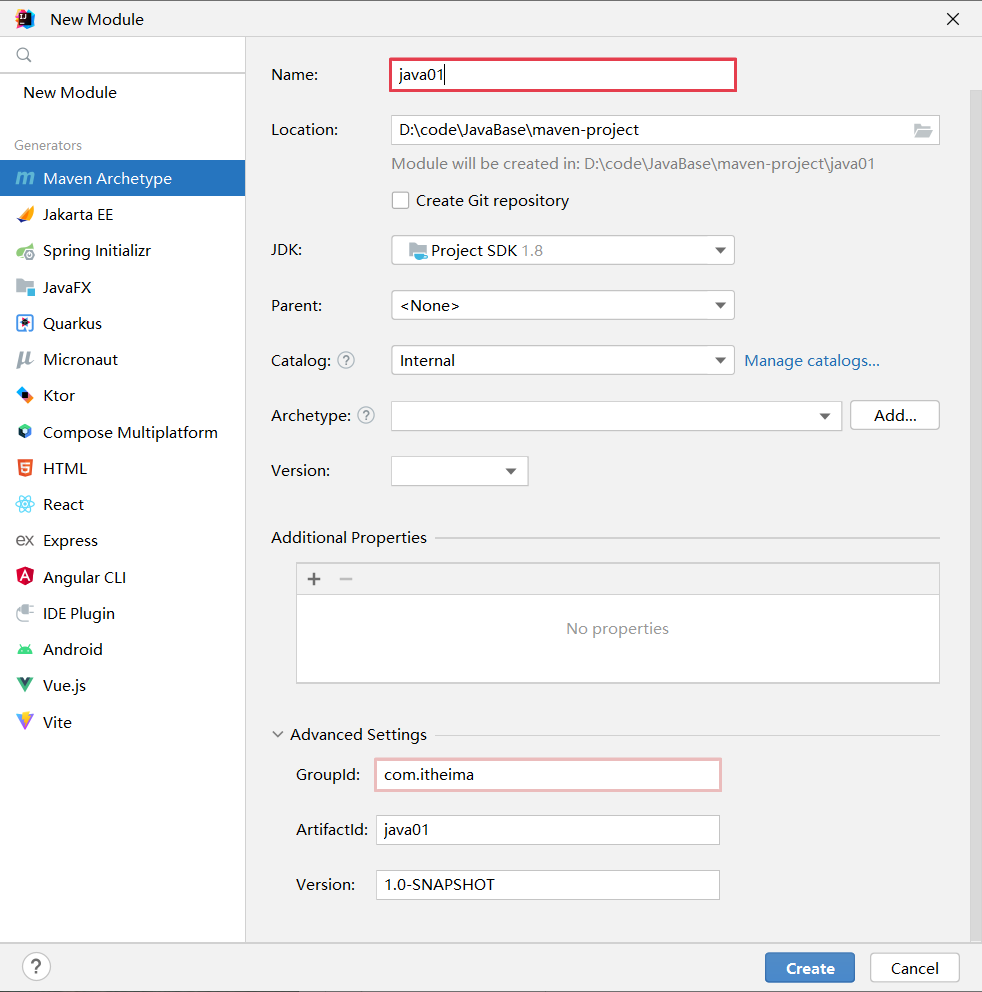Viewport: 982px width, 992px height.
Task: Open the JDK Project SDK dropdown
Action: tap(562, 250)
